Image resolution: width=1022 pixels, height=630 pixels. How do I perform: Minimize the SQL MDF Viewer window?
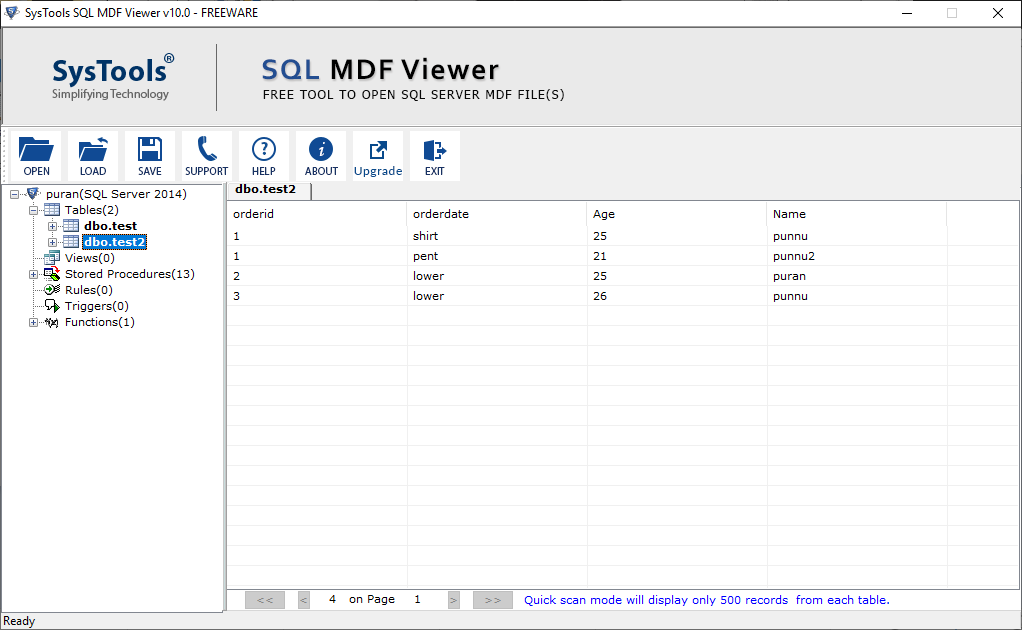coord(907,13)
